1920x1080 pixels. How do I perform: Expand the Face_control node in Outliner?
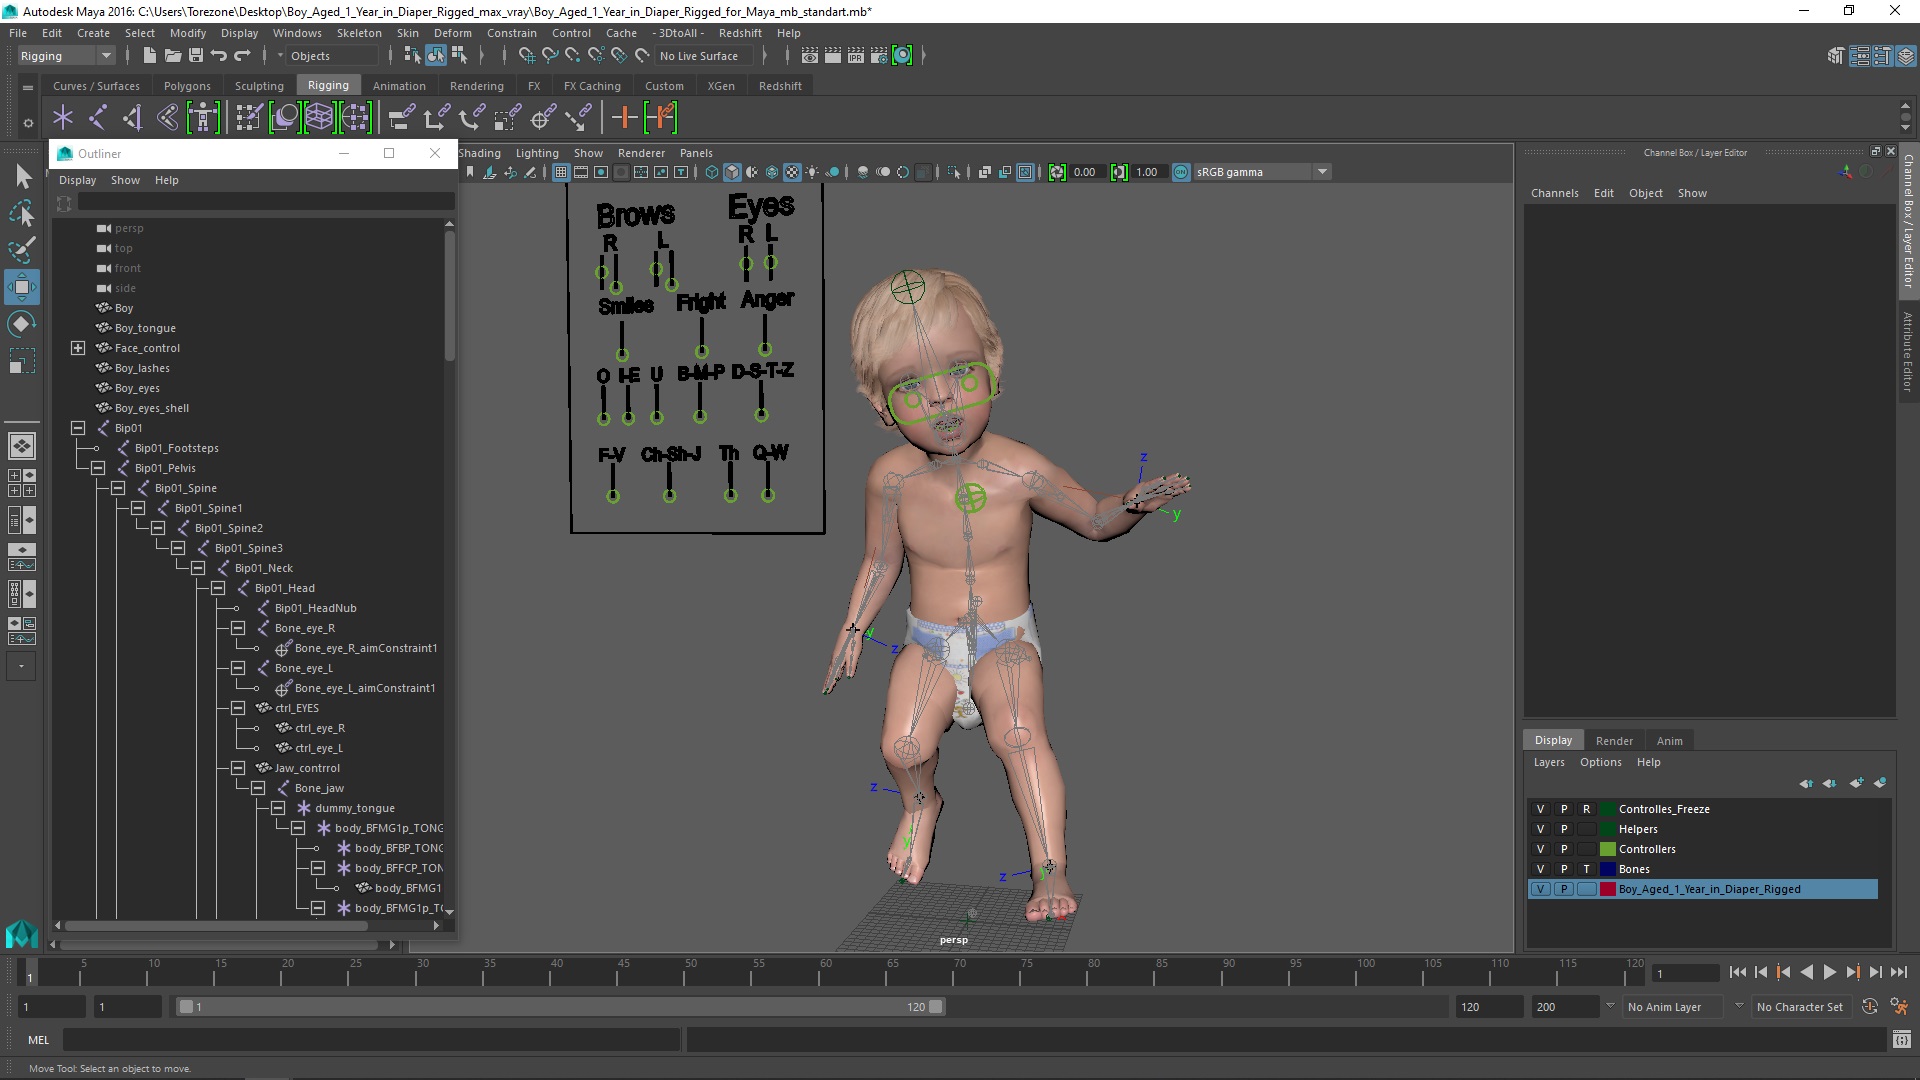78,348
